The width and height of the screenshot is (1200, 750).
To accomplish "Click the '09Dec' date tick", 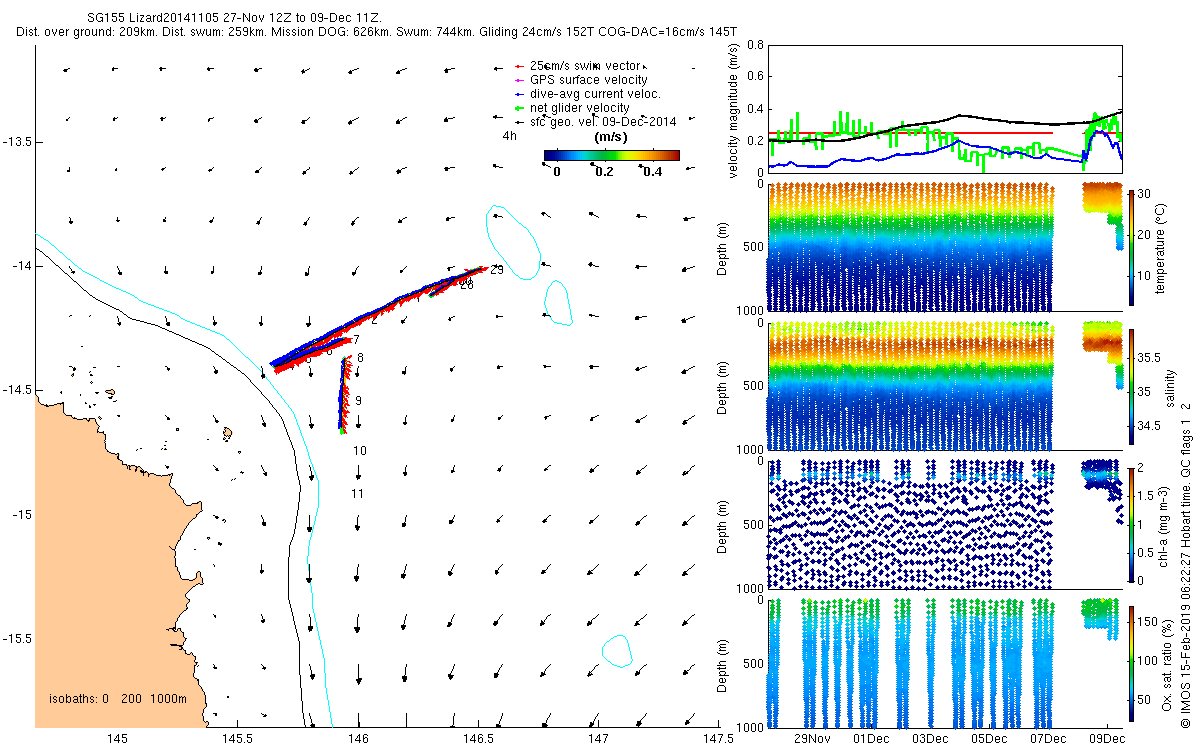I will click(1107, 739).
